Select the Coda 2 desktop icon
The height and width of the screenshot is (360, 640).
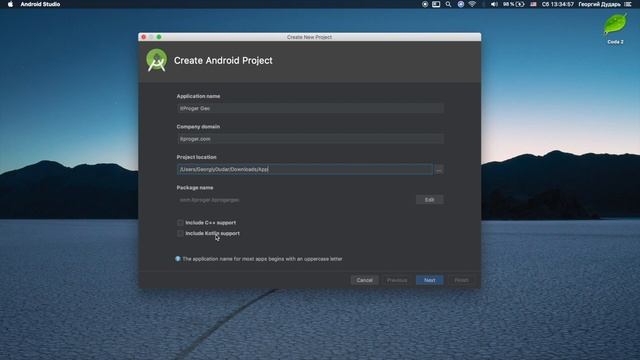point(615,29)
